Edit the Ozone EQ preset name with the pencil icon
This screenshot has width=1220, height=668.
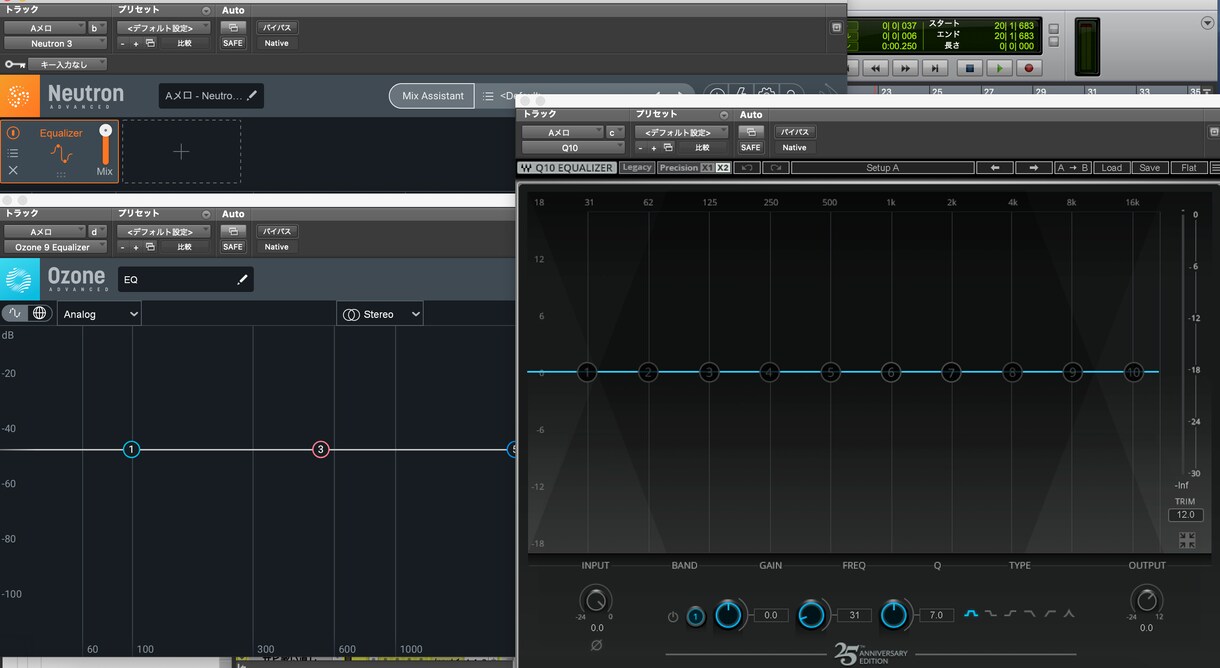tap(241, 280)
